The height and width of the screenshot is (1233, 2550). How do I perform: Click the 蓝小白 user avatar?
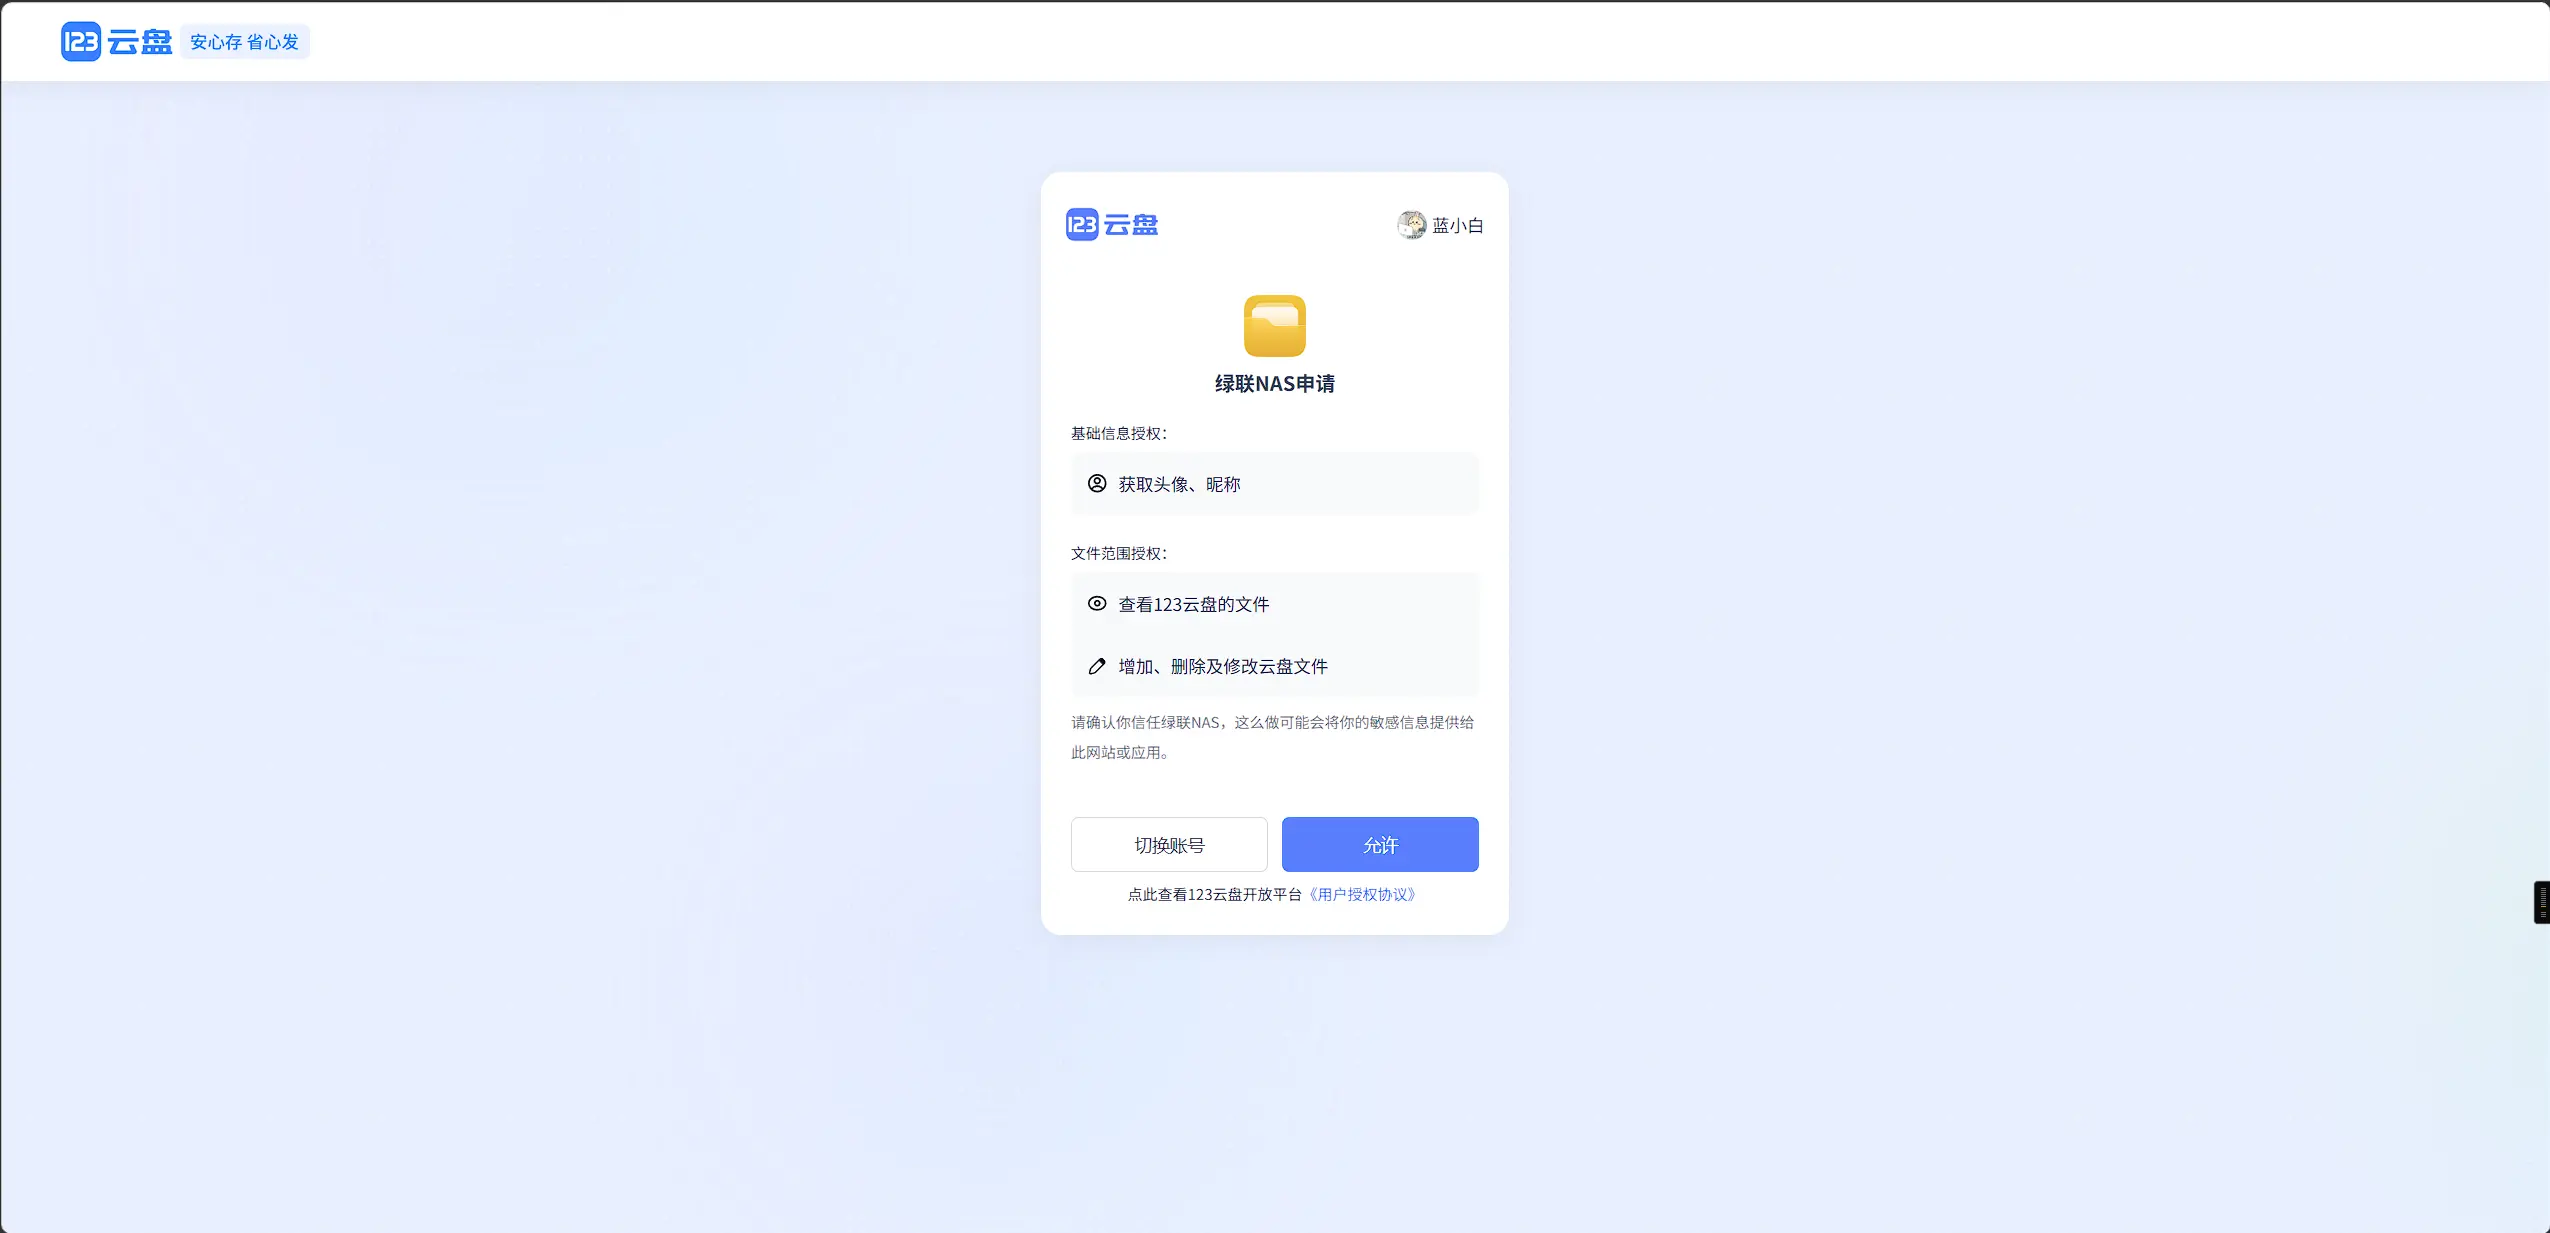[1411, 225]
